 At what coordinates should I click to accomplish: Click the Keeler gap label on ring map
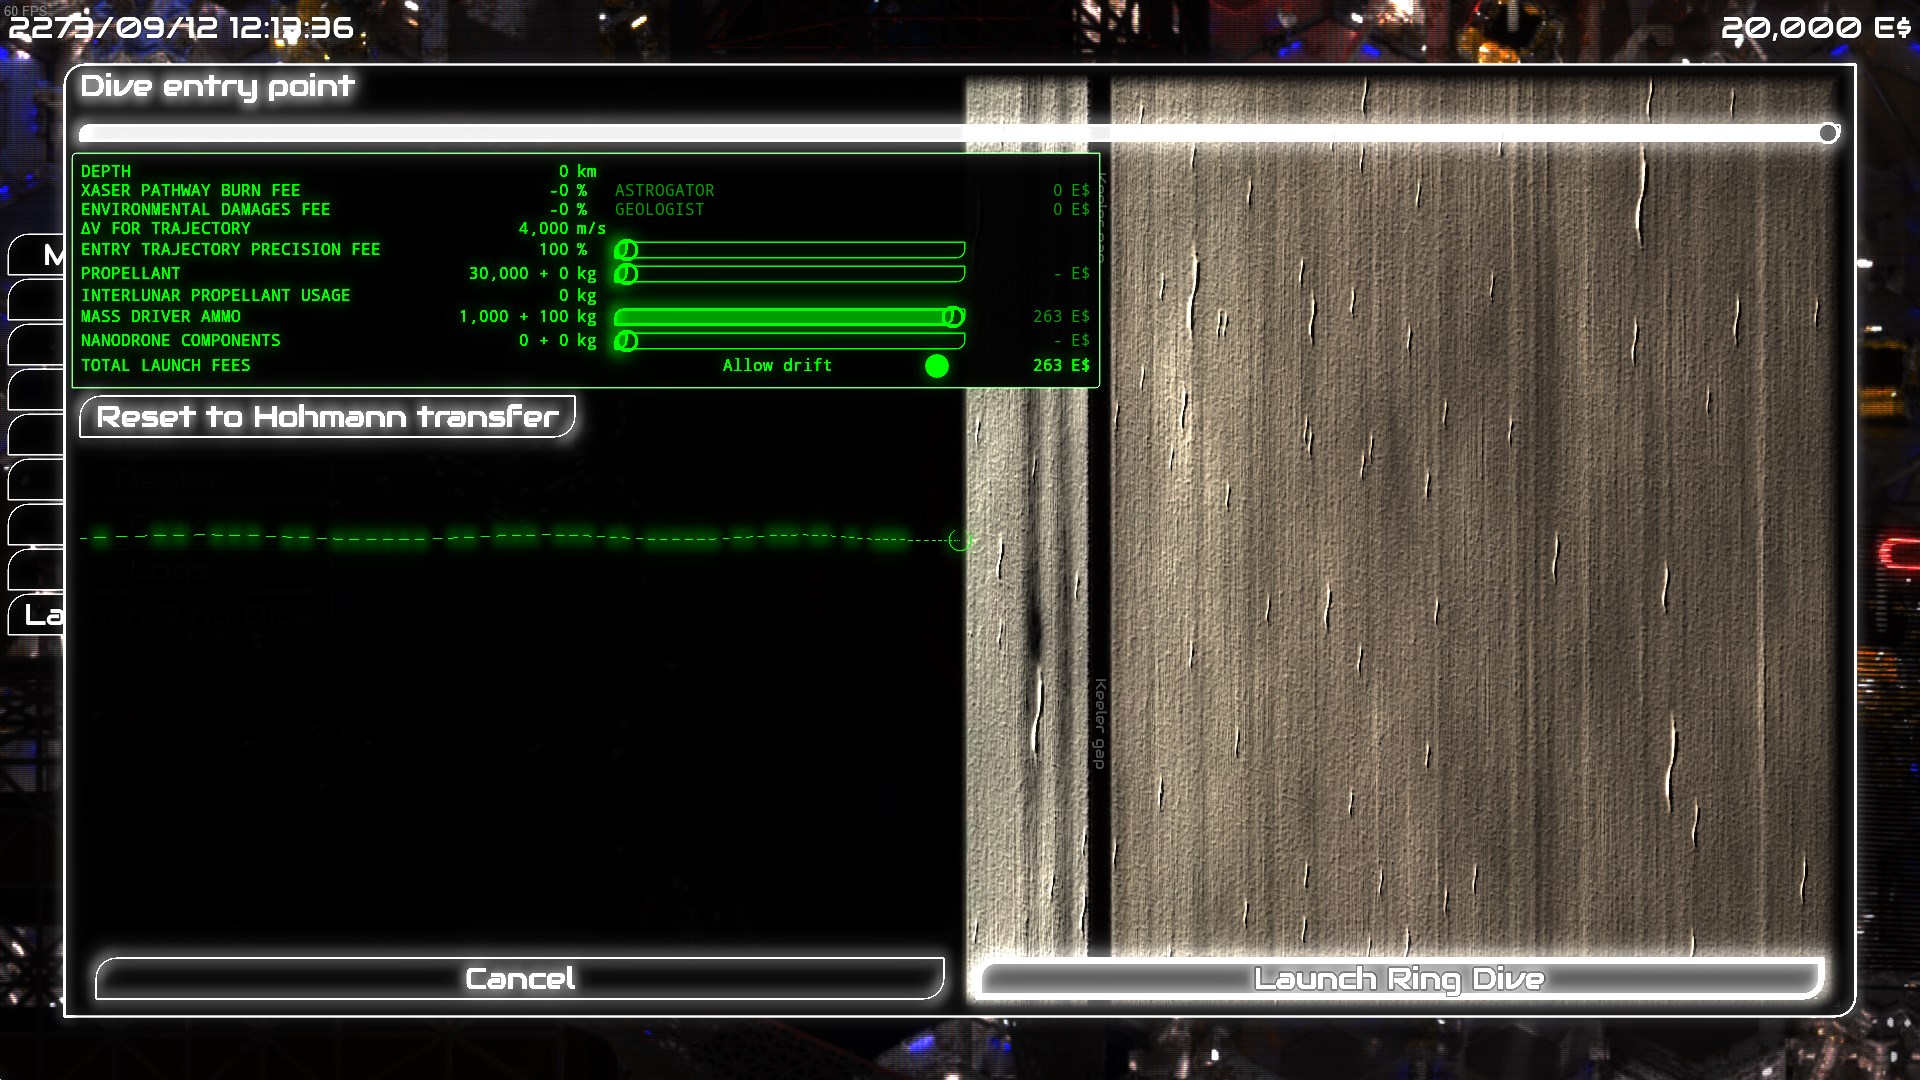1100,723
